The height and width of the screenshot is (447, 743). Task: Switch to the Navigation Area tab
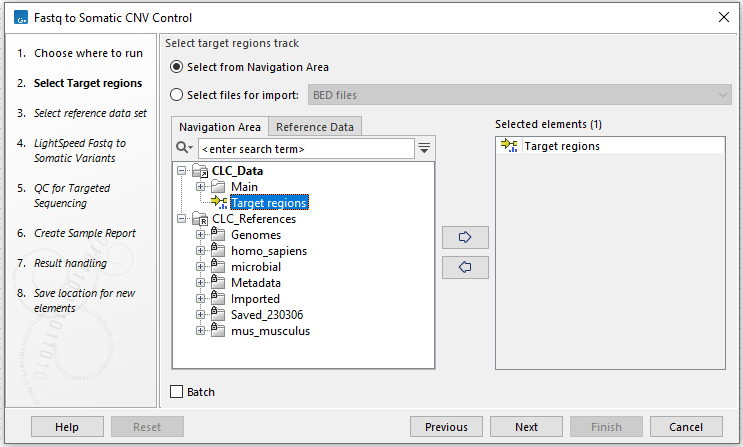coord(220,127)
